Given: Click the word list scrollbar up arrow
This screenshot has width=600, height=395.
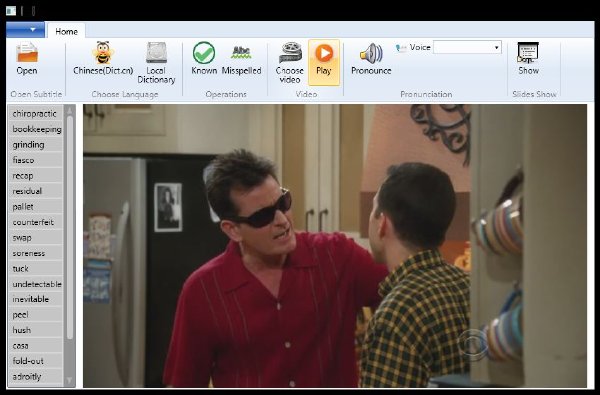Looking at the screenshot, I should click(x=70, y=111).
